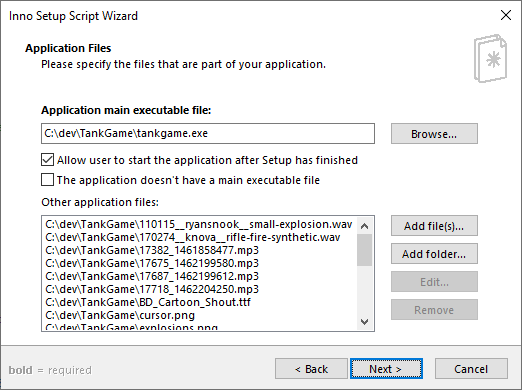Cancel the script wizard
Screen dimensions: 522x390
pos(471,369)
